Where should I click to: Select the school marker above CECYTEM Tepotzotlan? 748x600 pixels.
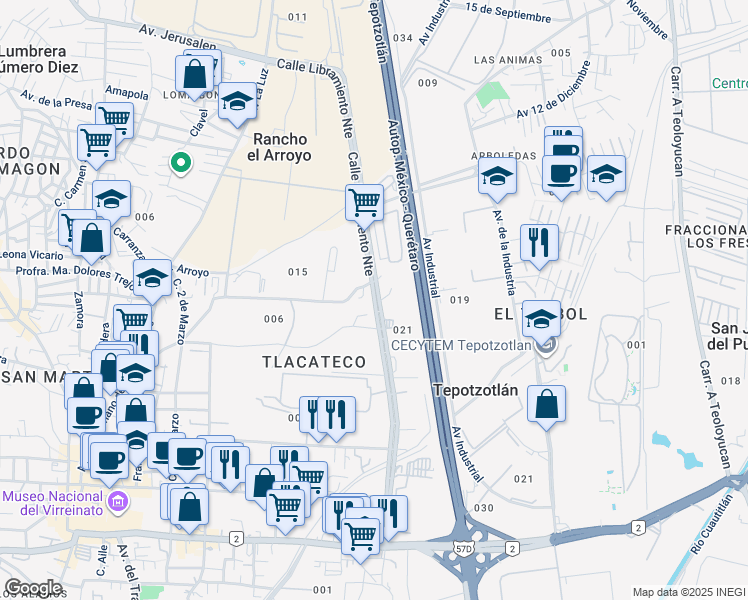coord(541,322)
